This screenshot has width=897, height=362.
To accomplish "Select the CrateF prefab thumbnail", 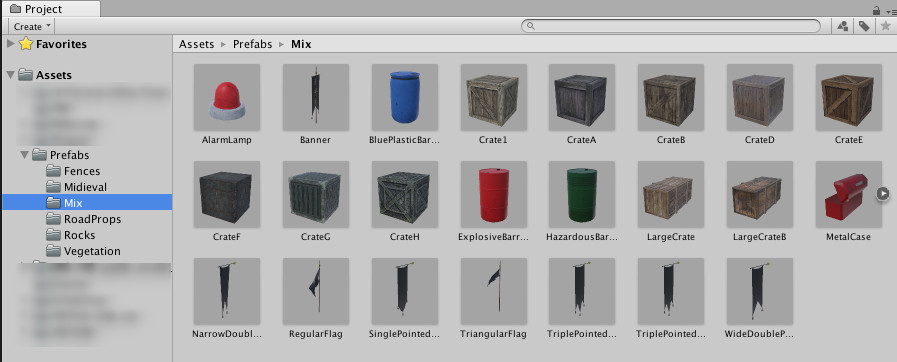I will pyautogui.click(x=227, y=194).
